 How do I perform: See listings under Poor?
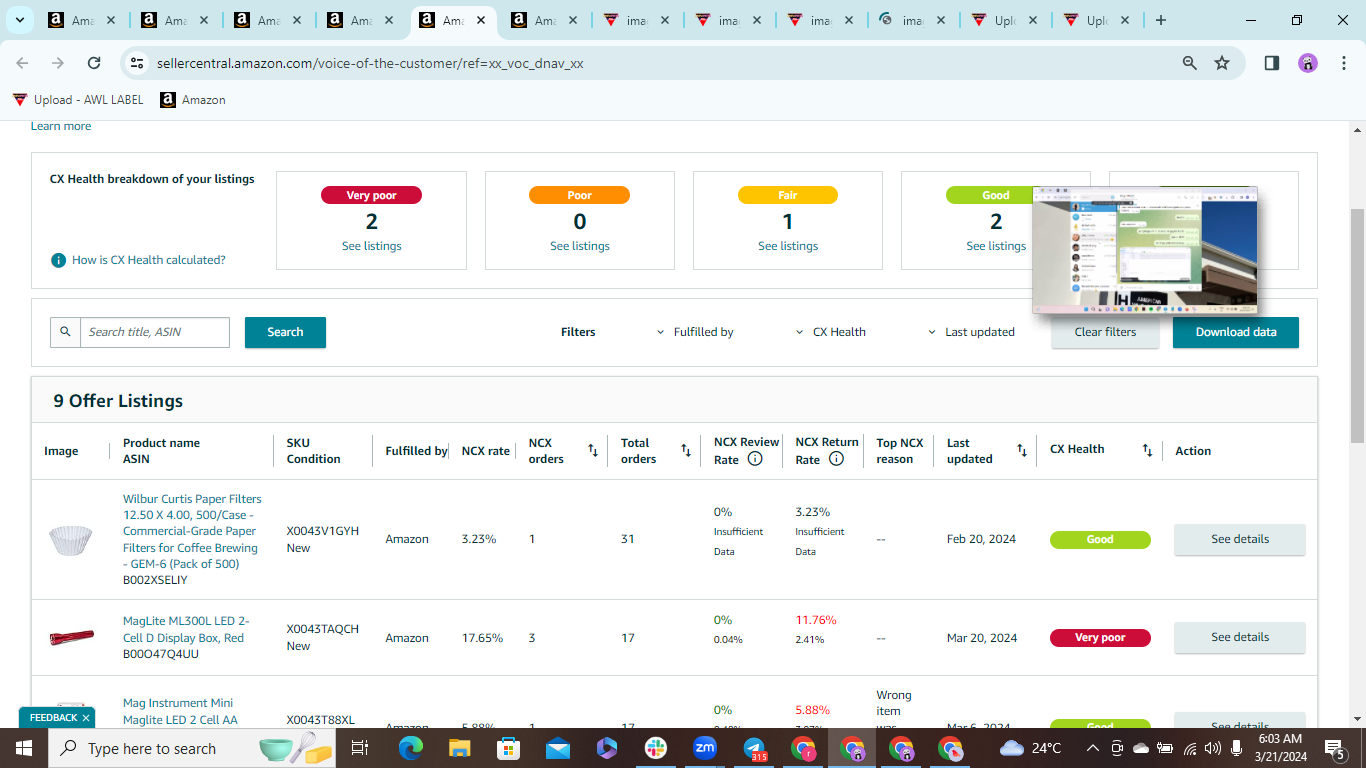point(580,246)
